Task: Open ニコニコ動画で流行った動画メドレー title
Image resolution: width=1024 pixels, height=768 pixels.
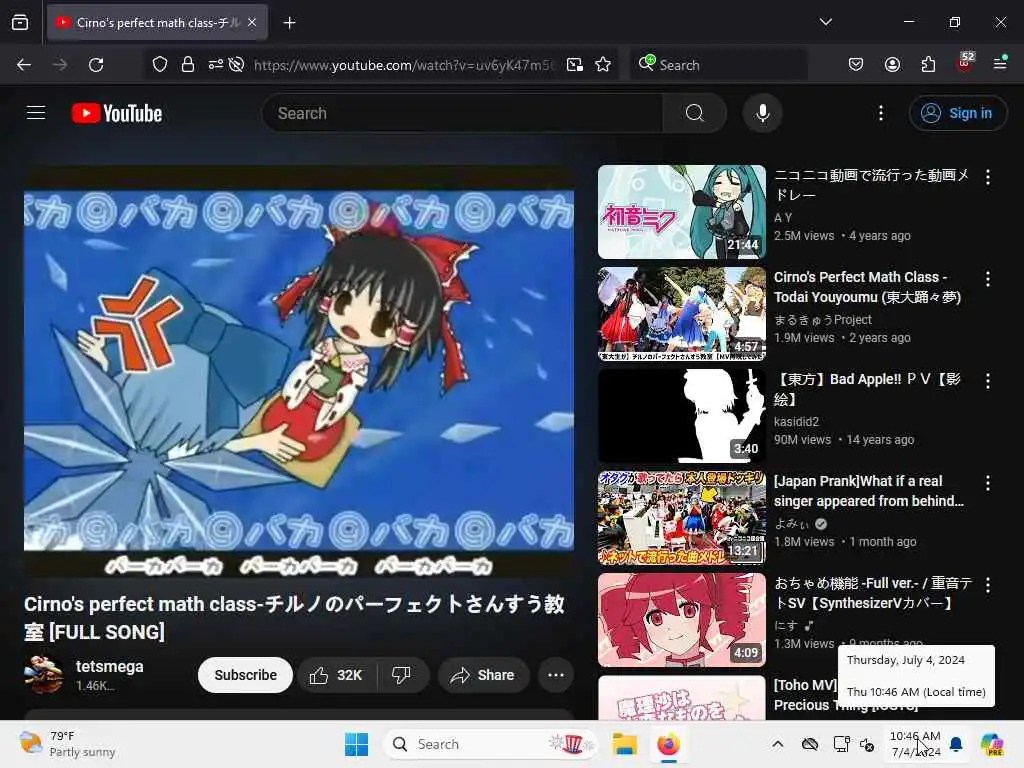Action: click(871, 185)
